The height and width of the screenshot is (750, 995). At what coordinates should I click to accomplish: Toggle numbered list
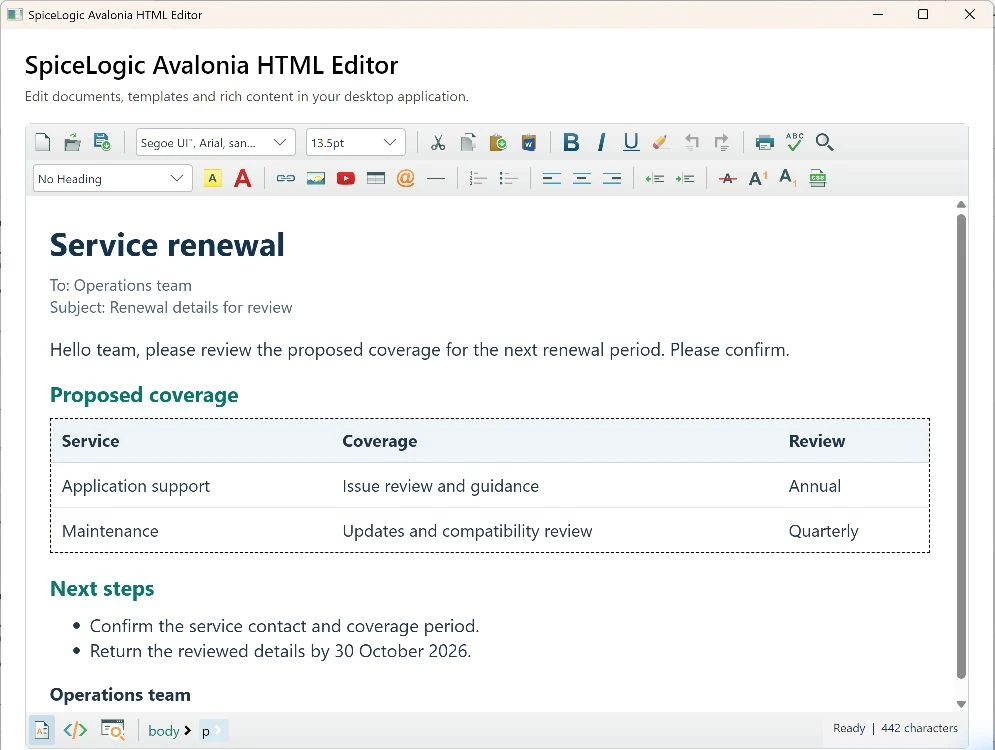coord(478,178)
